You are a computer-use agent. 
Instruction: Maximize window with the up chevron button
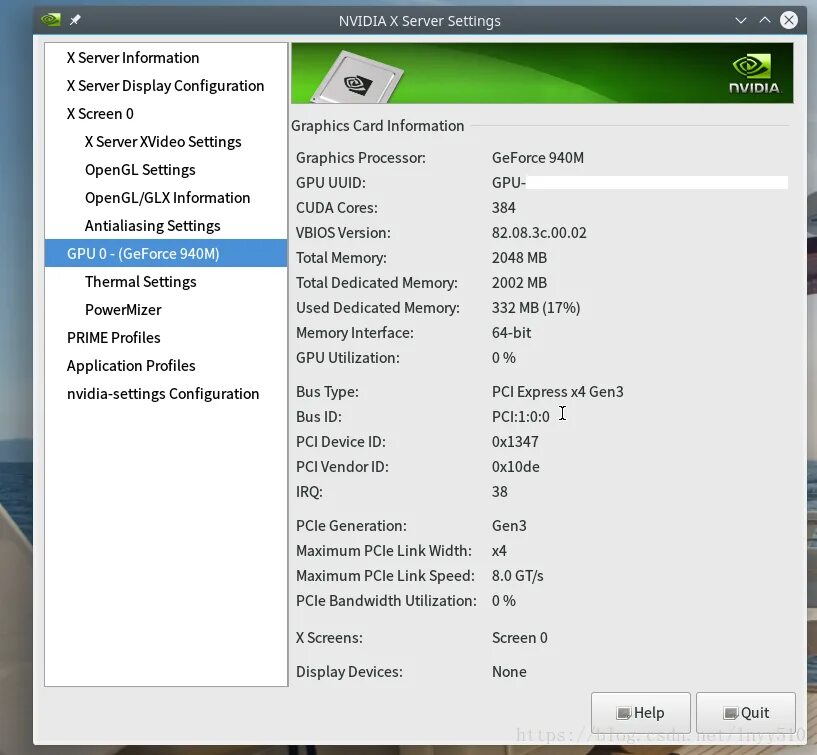(764, 20)
